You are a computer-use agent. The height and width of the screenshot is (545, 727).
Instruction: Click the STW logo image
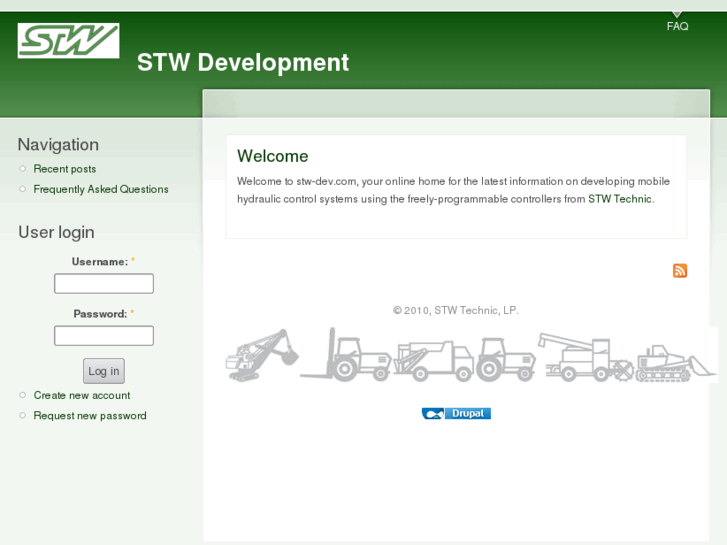click(68, 40)
